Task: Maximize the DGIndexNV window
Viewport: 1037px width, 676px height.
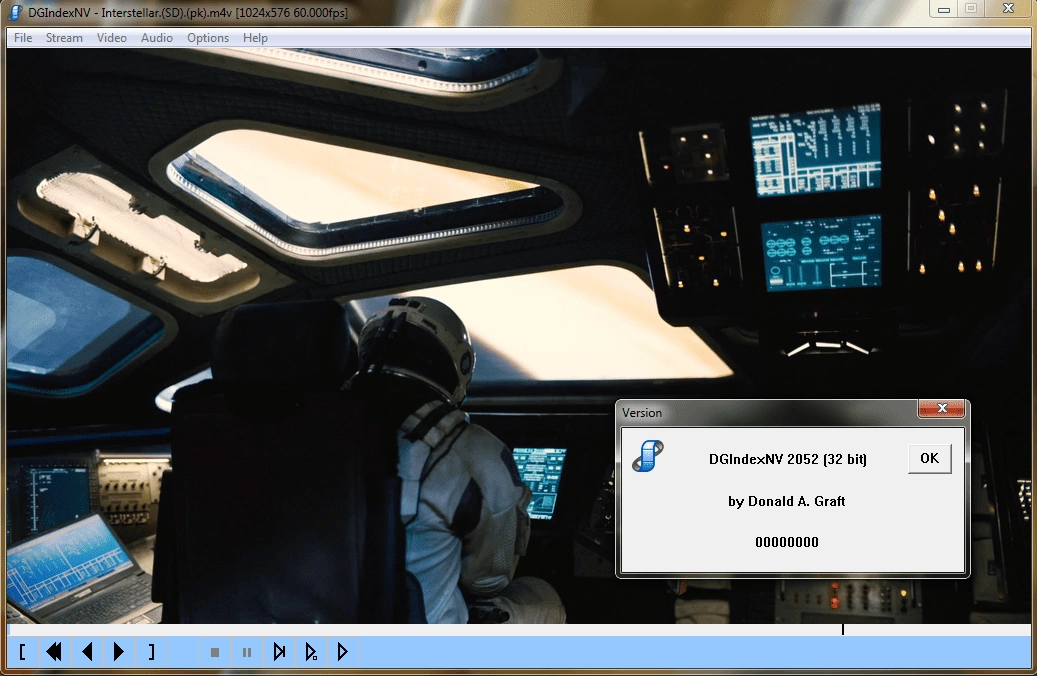Action: [x=971, y=9]
